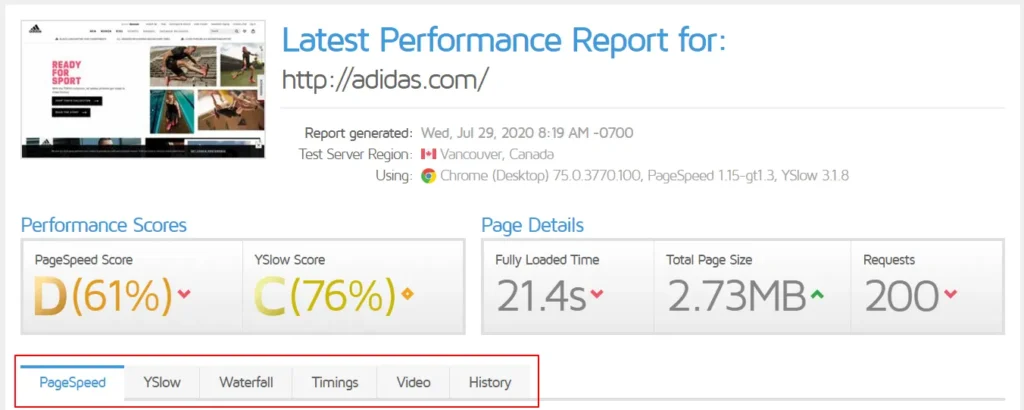Switch to the YSlow tab
The width and height of the screenshot is (1024, 410).
click(161, 382)
